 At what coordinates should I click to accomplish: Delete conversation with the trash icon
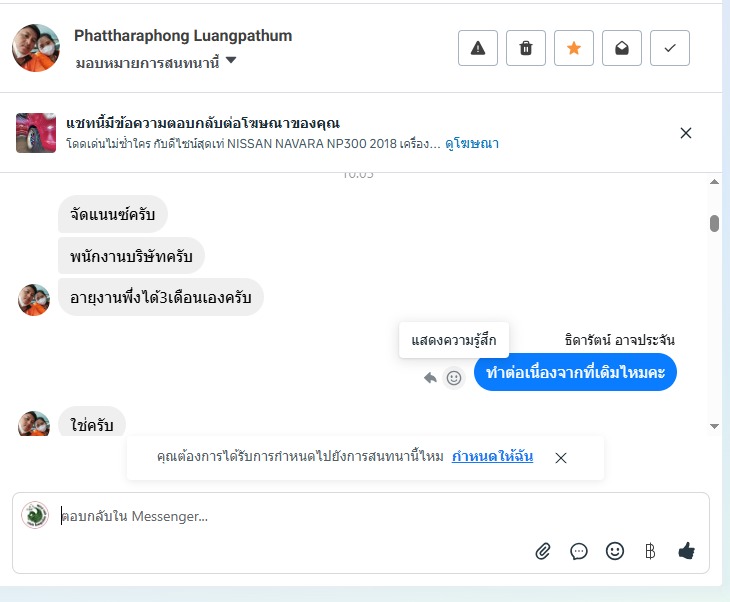(525, 49)
